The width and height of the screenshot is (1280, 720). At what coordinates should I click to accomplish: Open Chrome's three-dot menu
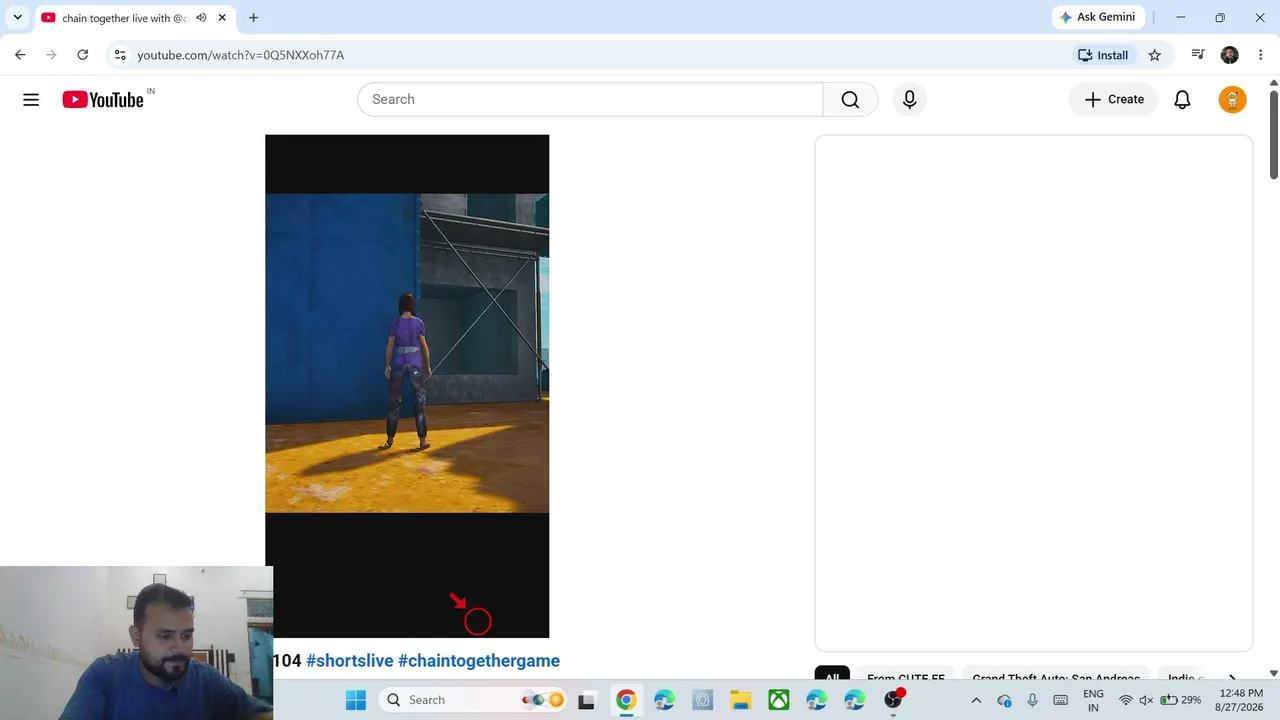[x=1260, y=55]
